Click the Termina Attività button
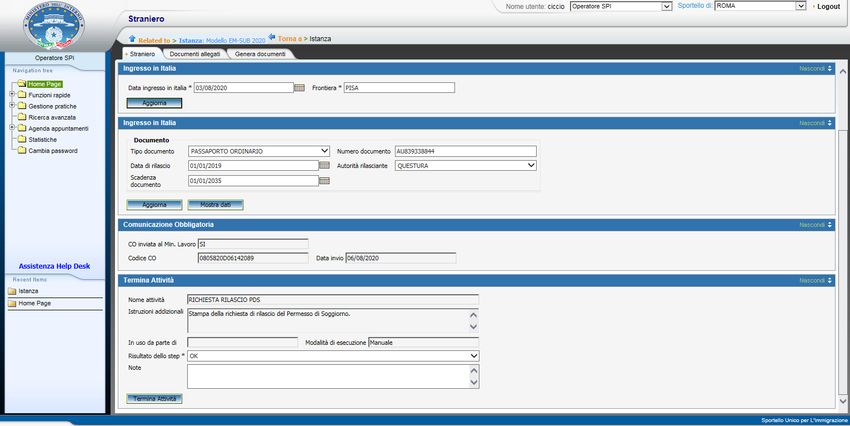This screenshot has height=426, width=850. [155, 398]
